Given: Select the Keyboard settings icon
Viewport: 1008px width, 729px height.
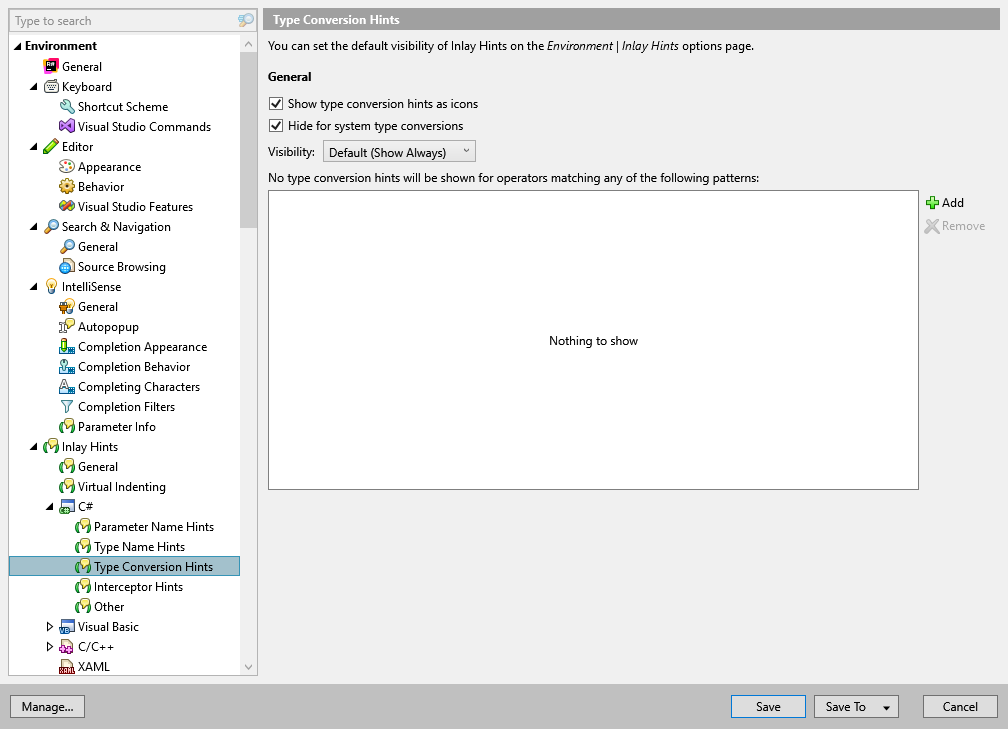Looking at the screenshot, I should pos(53,86).
